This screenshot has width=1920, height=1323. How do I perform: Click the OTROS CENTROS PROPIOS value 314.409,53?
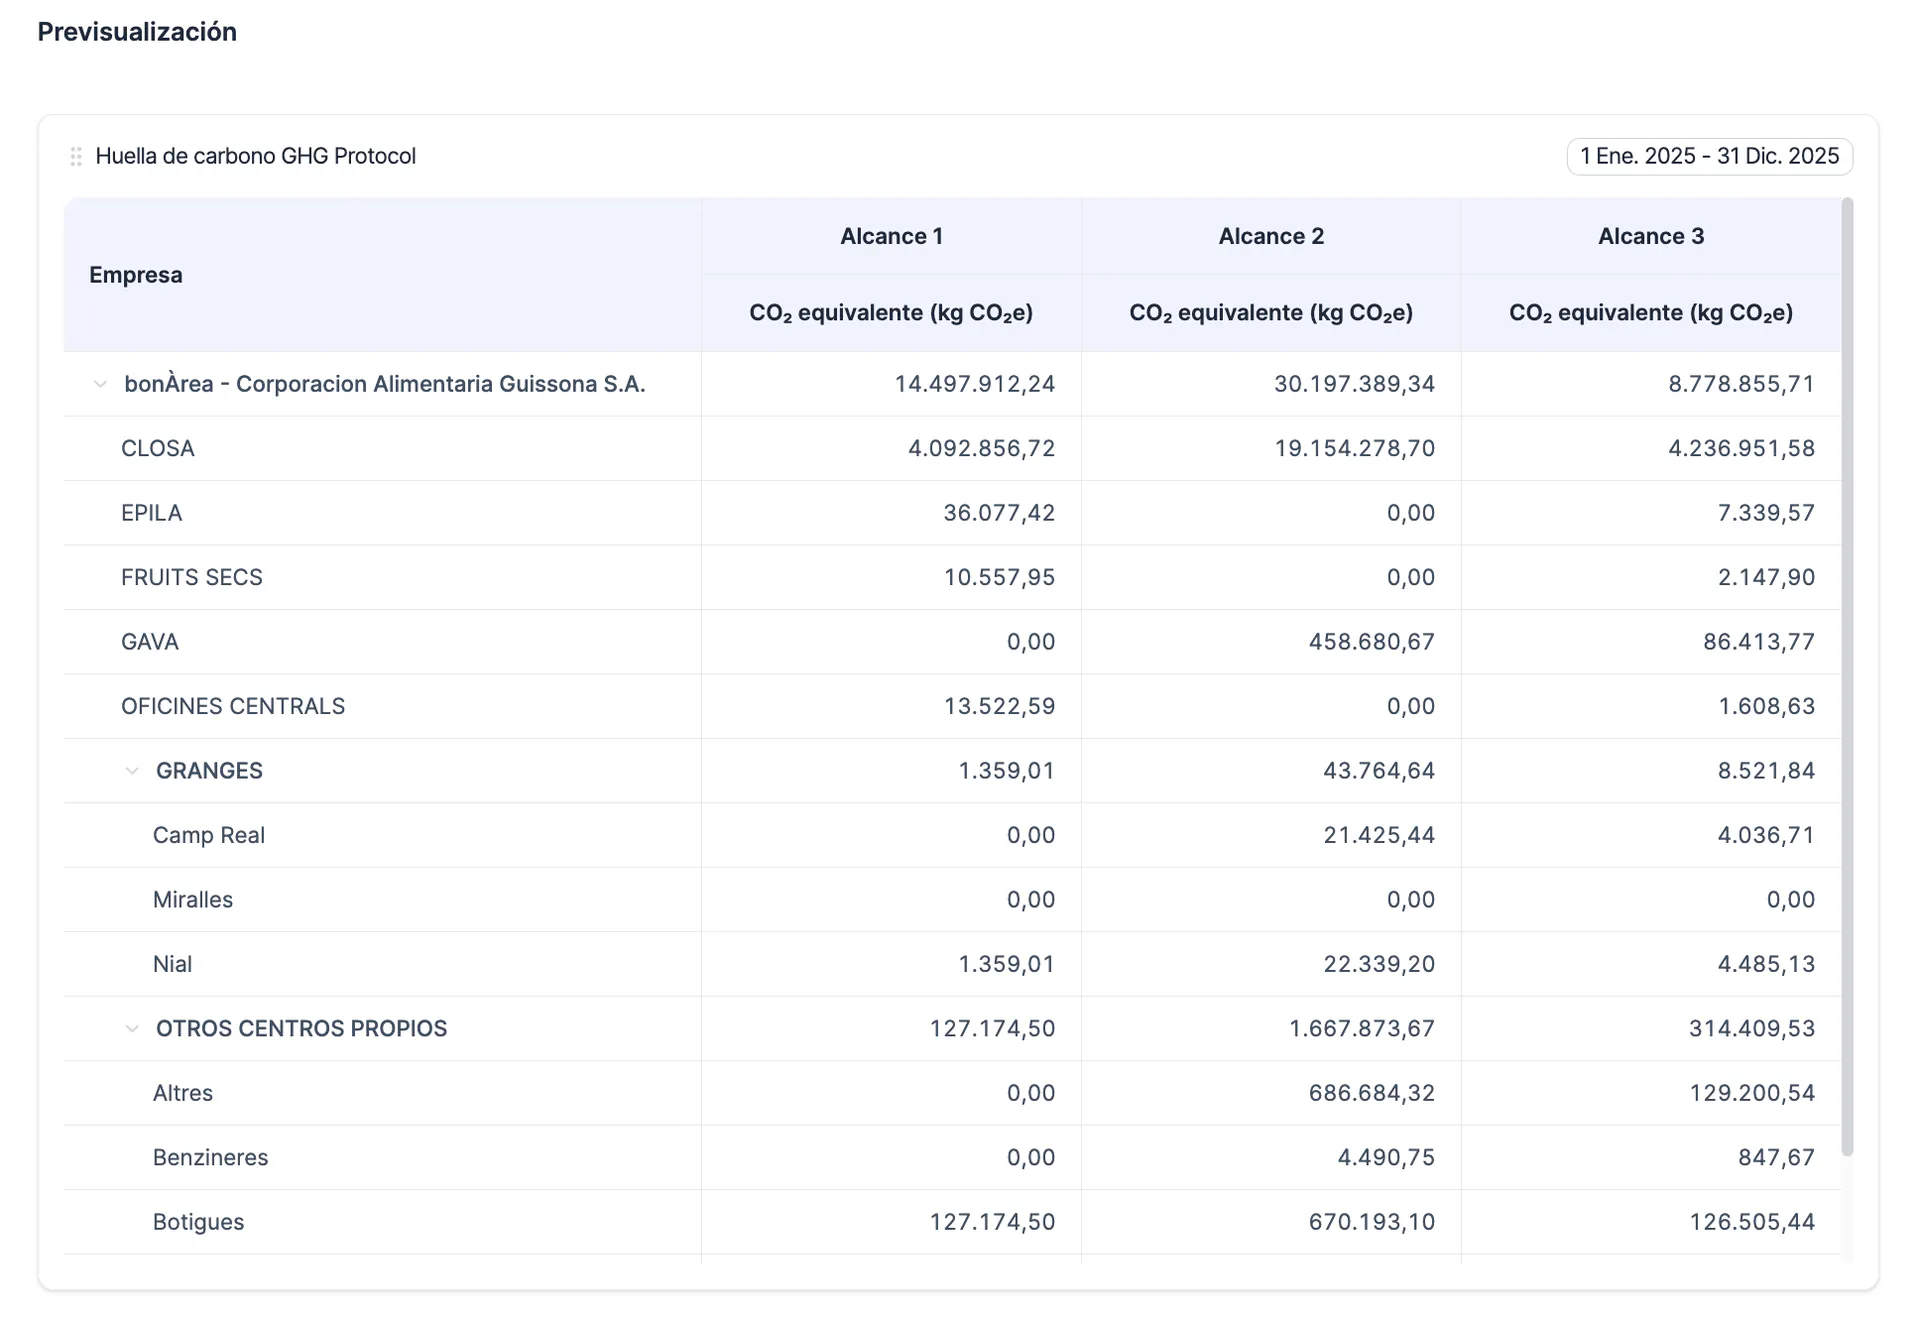tap(1752, 1029)
